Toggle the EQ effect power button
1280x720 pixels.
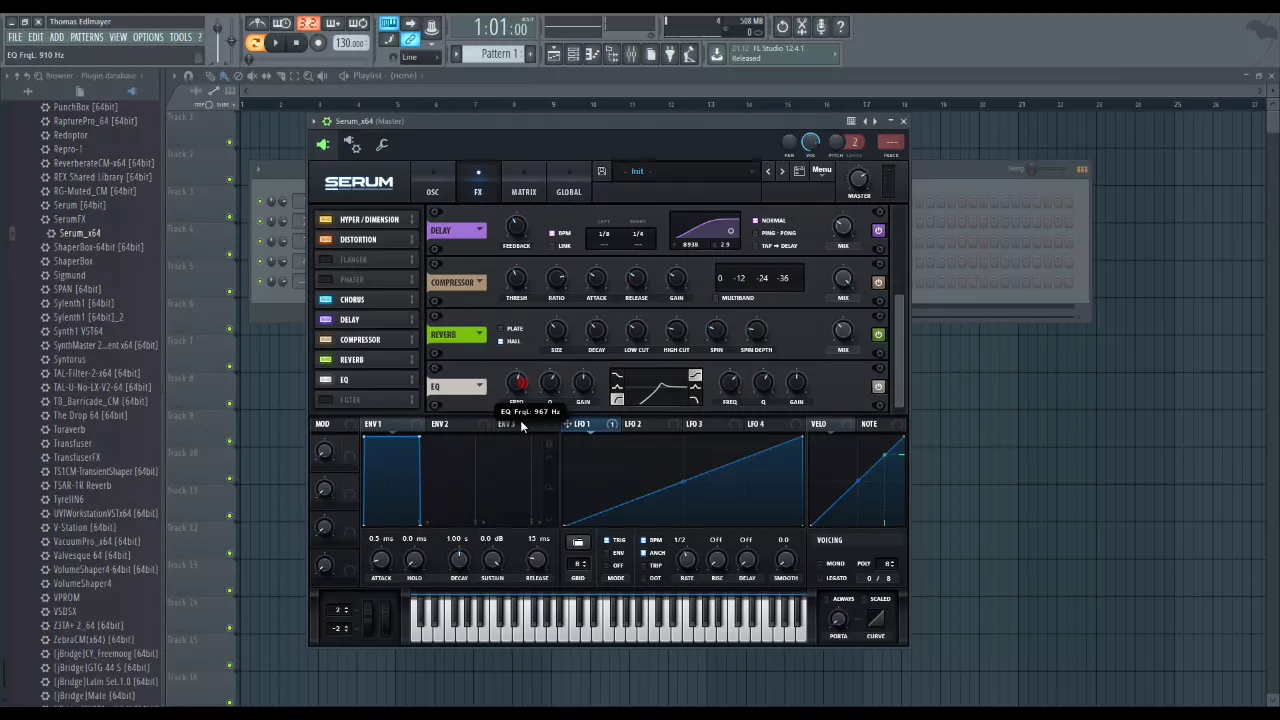878,387
